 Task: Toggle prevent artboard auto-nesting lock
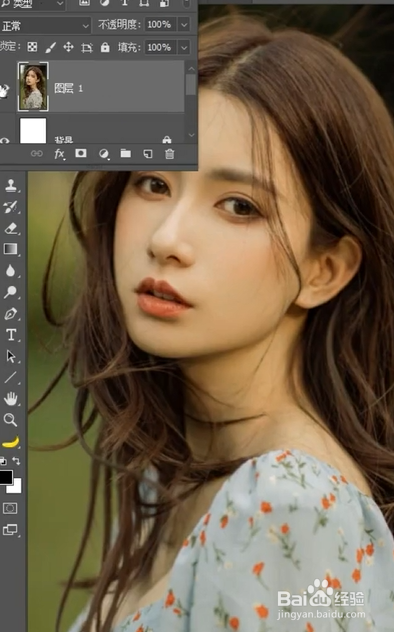(87, 48)
